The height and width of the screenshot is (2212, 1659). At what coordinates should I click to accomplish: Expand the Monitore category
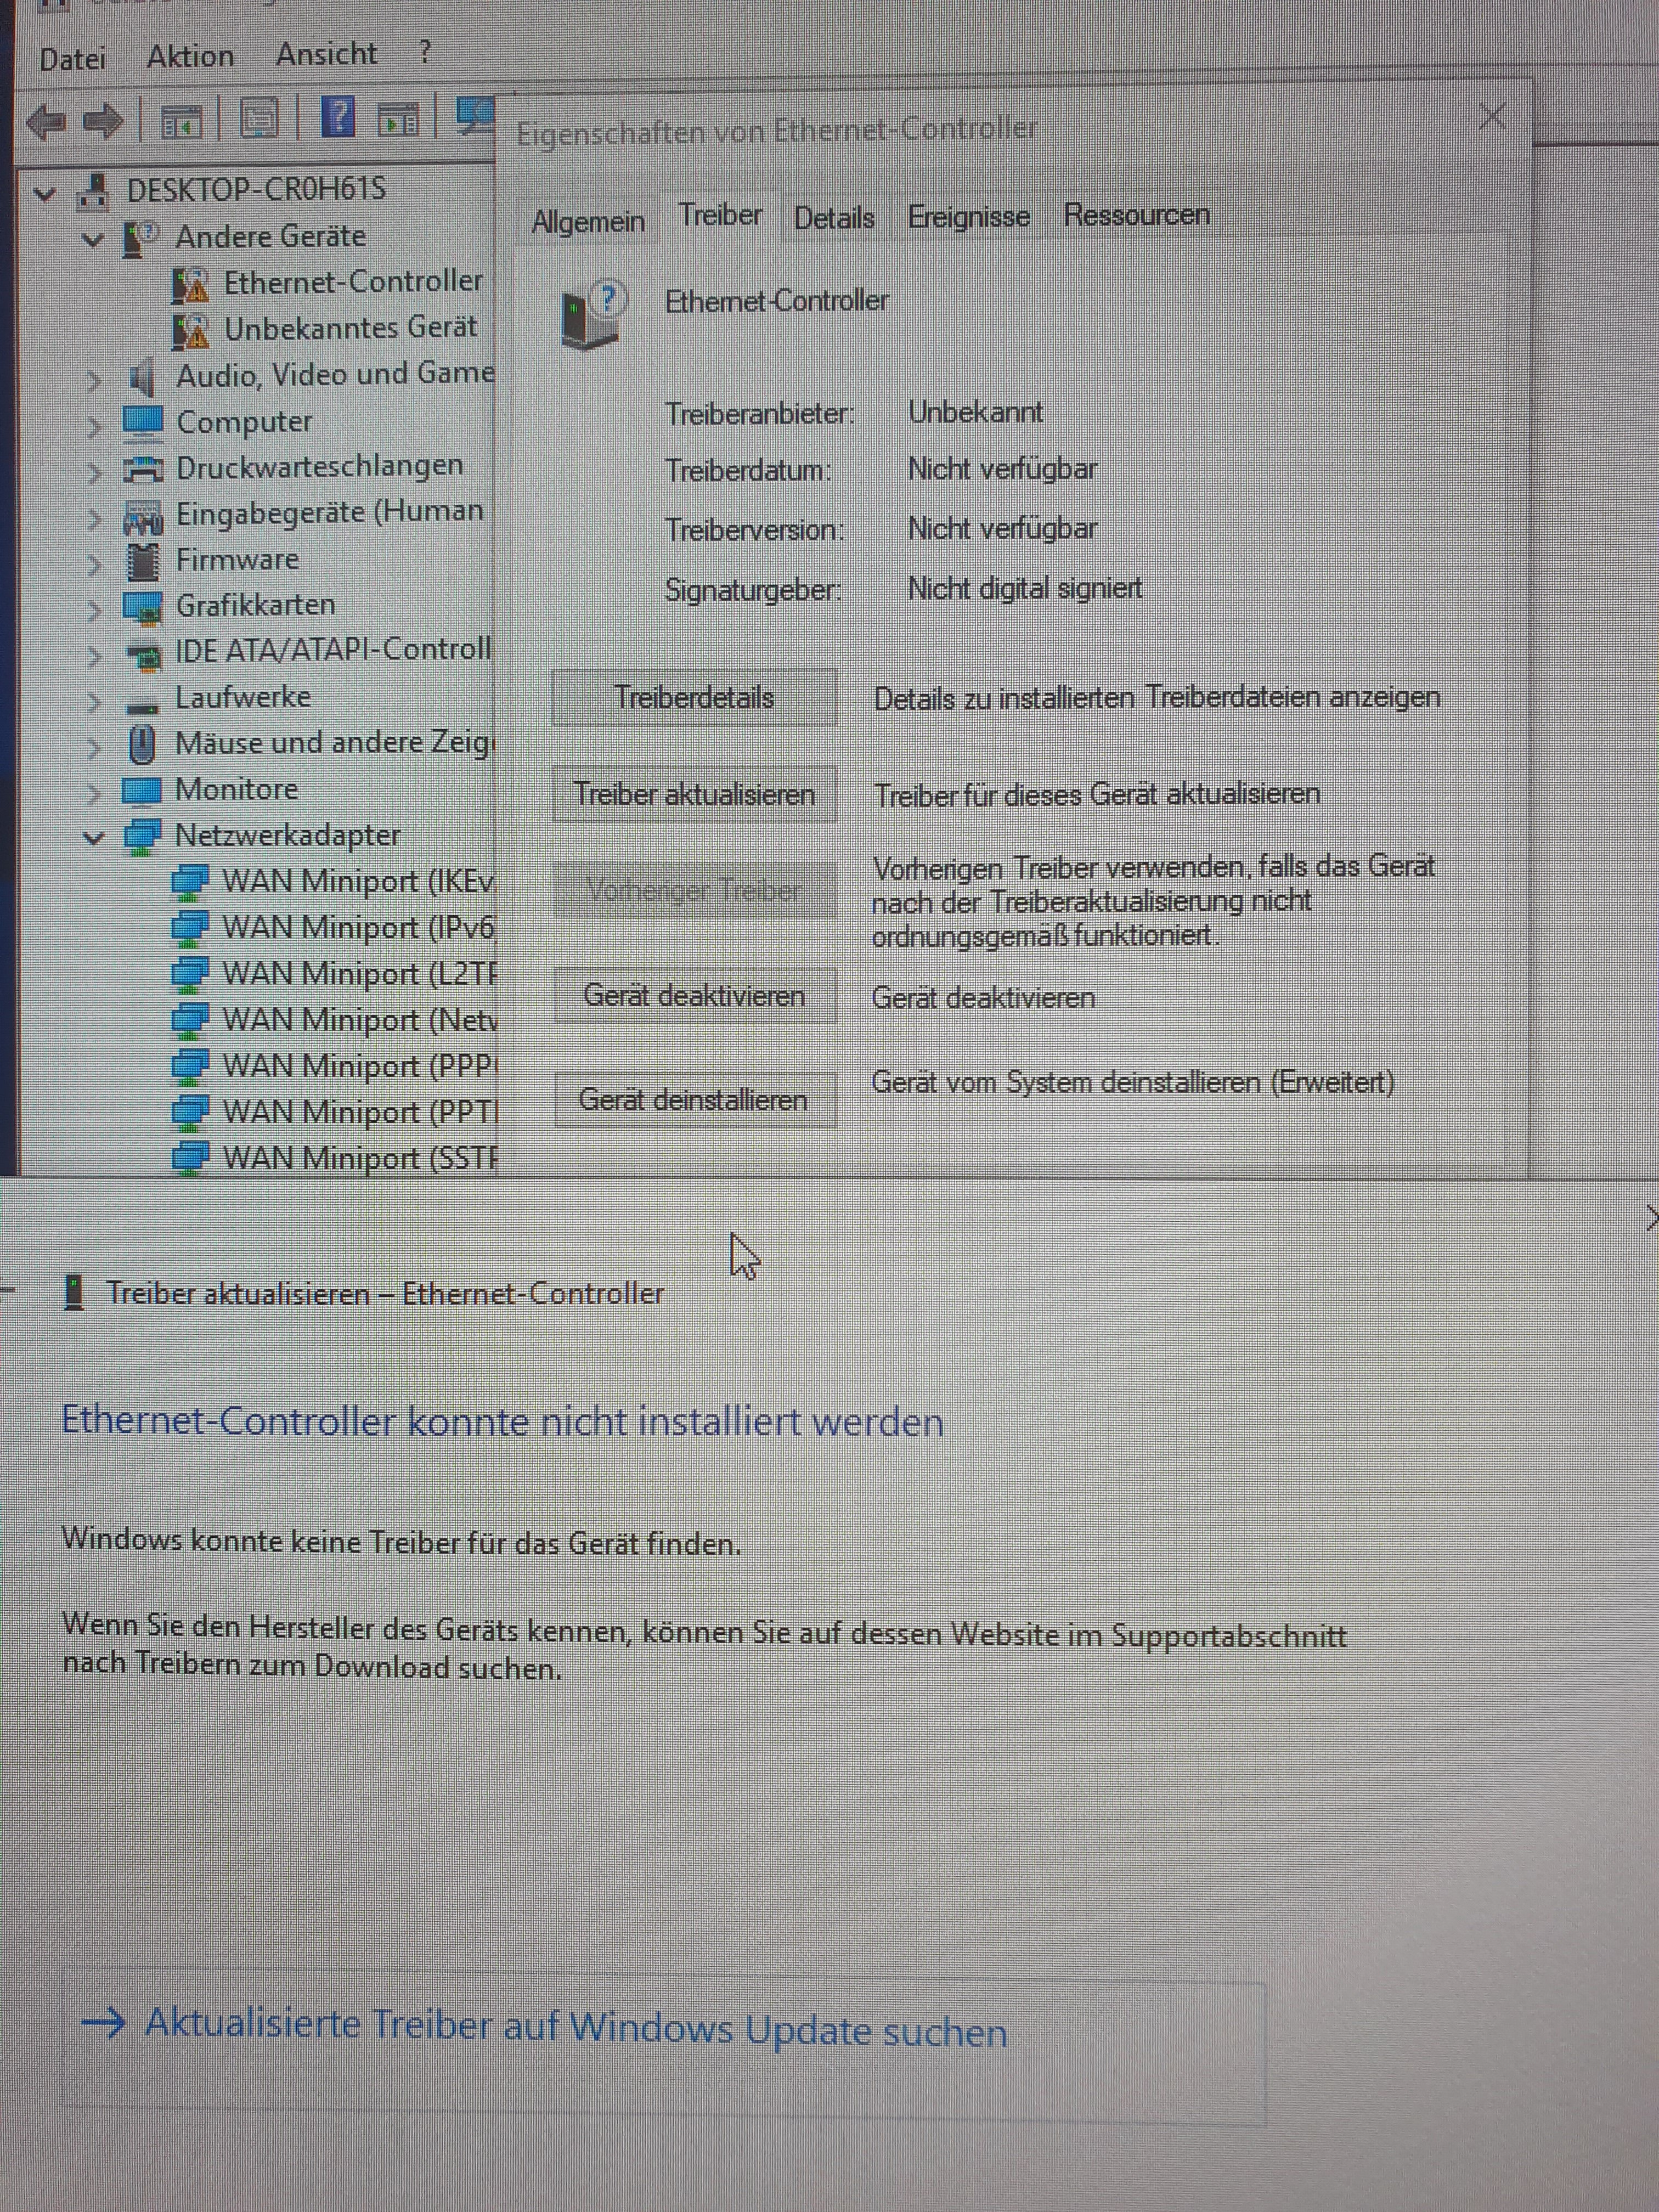[x=94, y=794]
